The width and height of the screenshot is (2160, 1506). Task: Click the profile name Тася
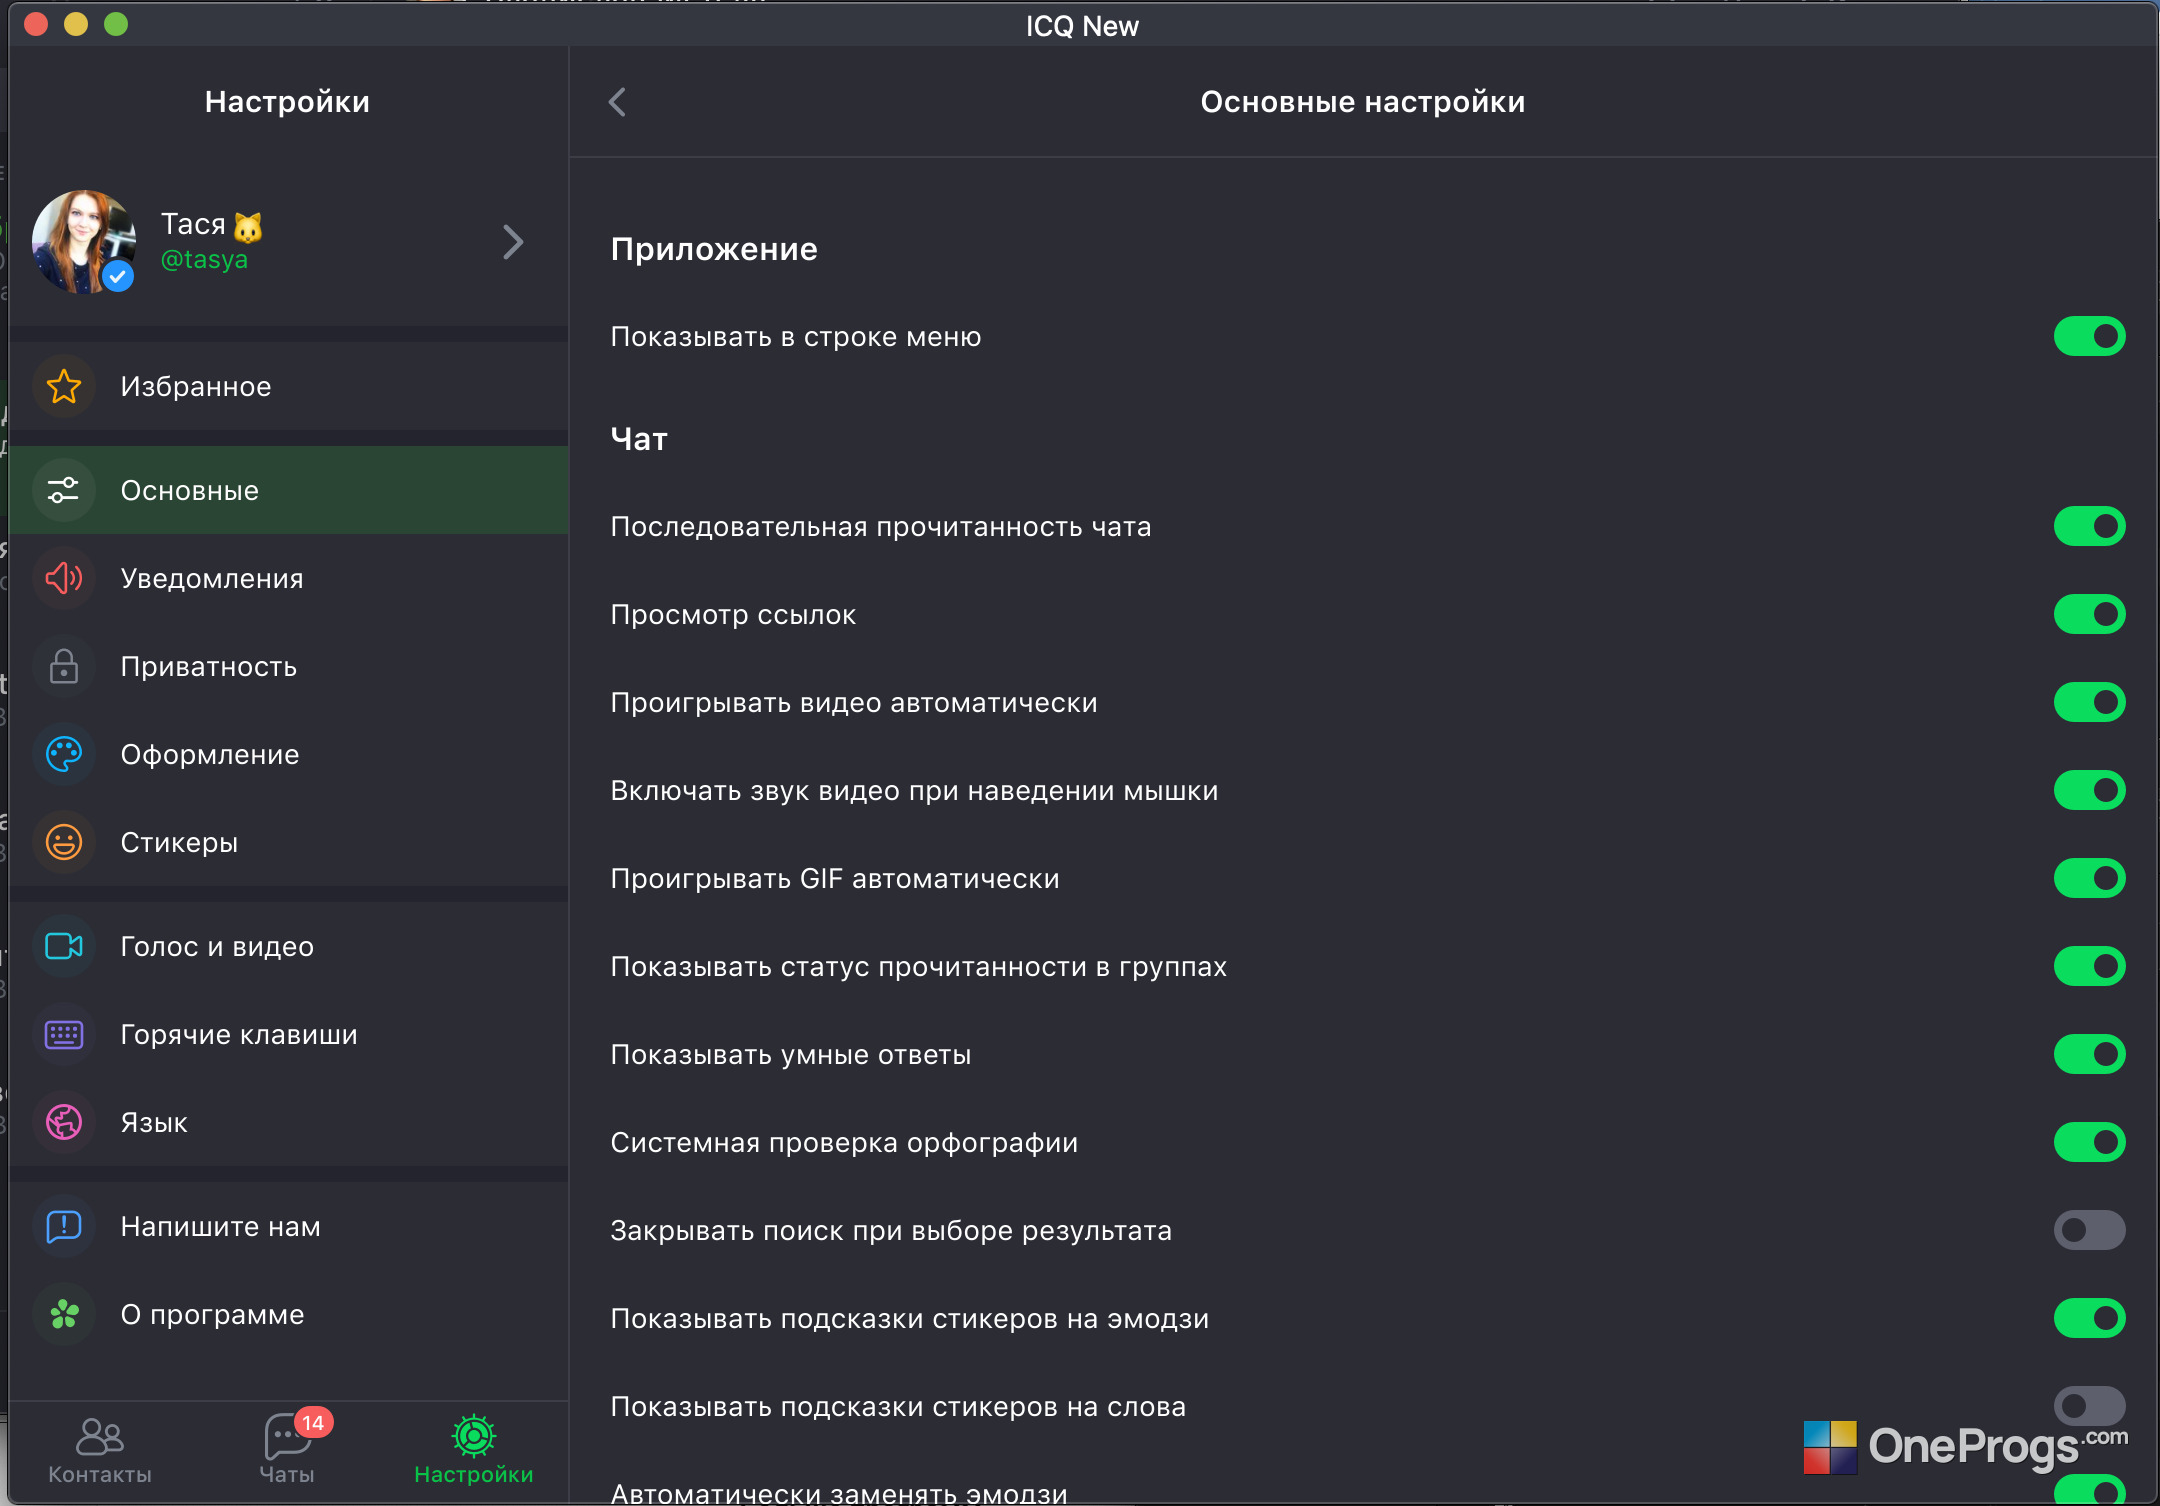[193, 224]
